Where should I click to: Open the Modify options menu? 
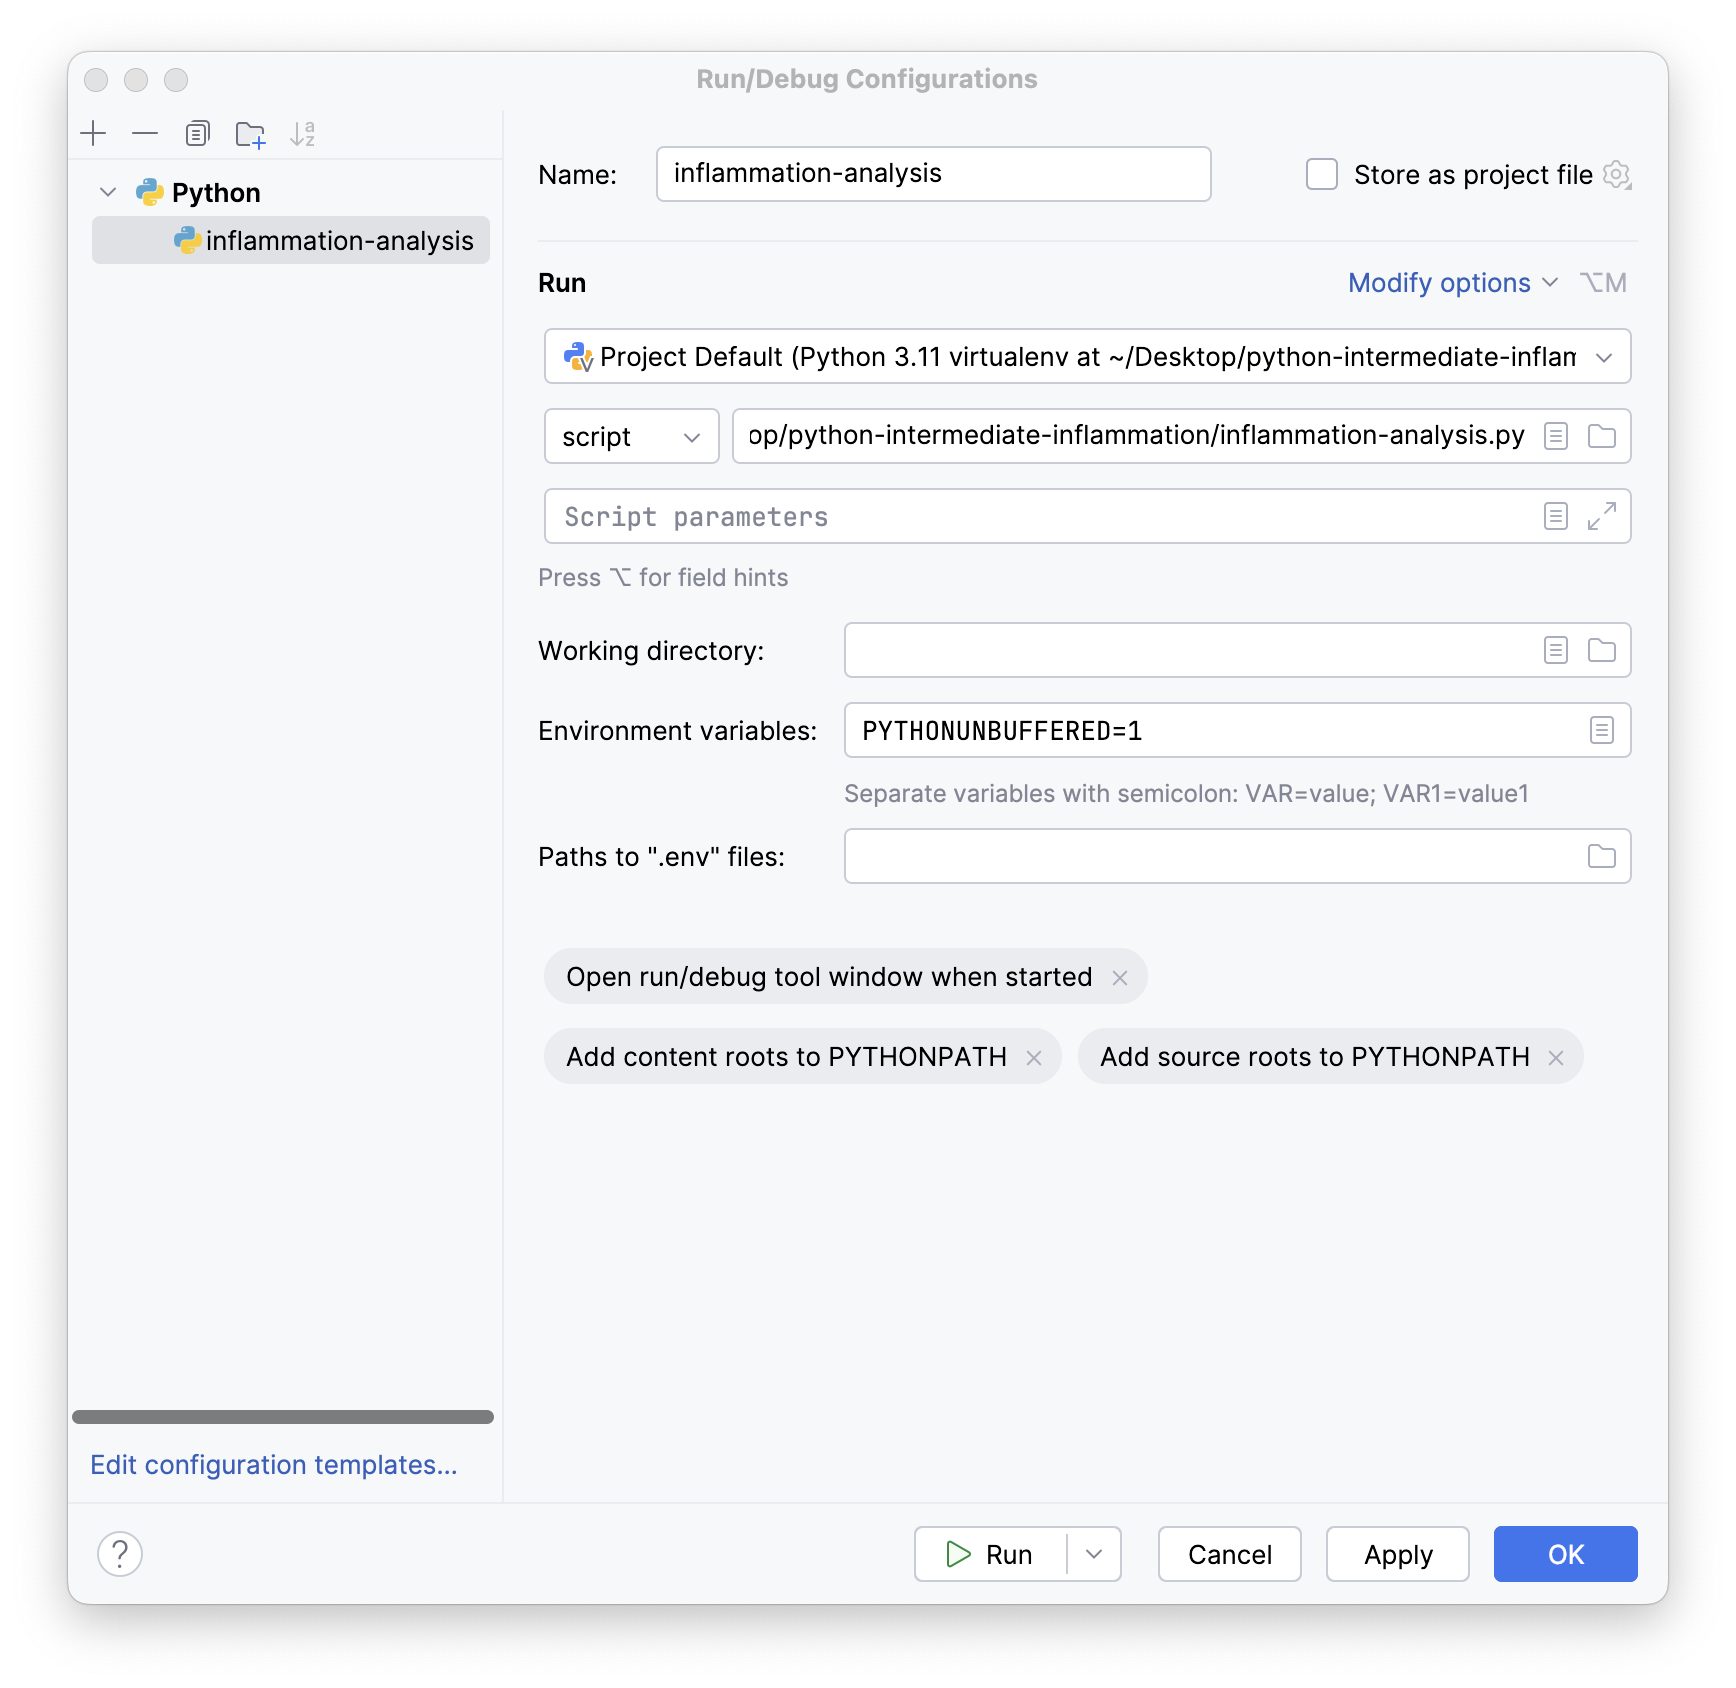tap(1451, 283)
